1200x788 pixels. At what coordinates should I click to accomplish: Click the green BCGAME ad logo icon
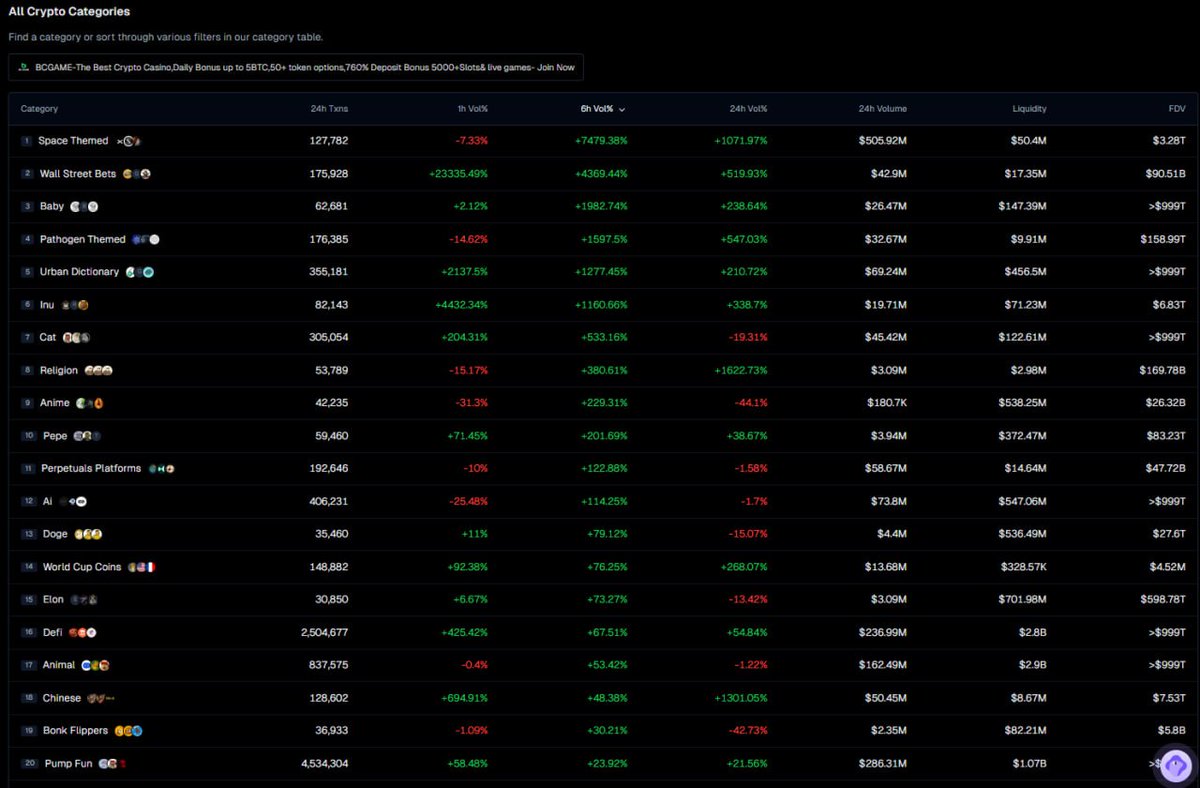(x=24, y=68)
